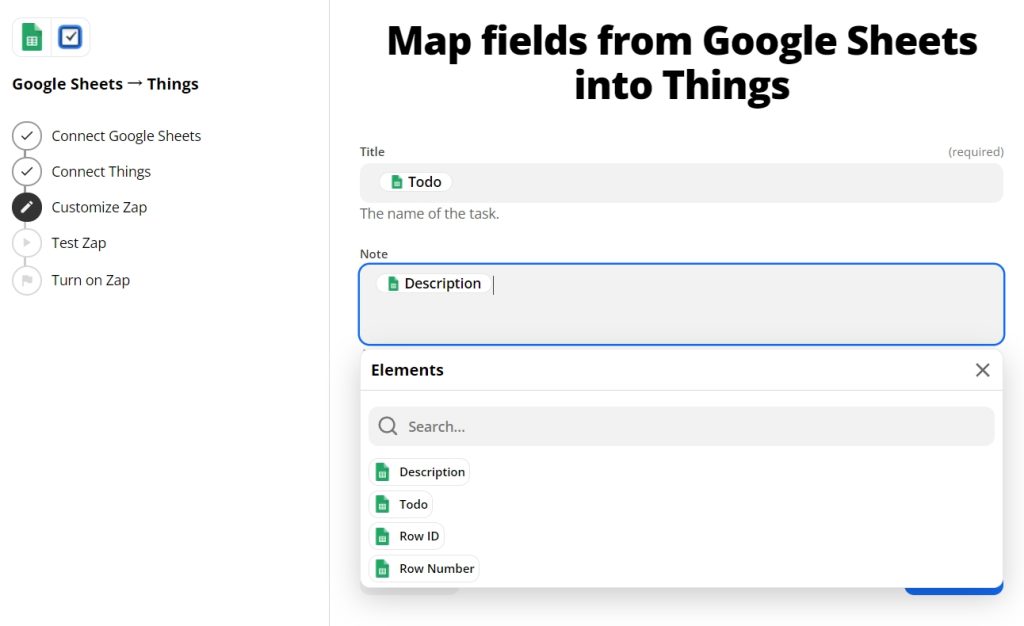
Task: Open the Test Zap step label
Action: (79, 243)
